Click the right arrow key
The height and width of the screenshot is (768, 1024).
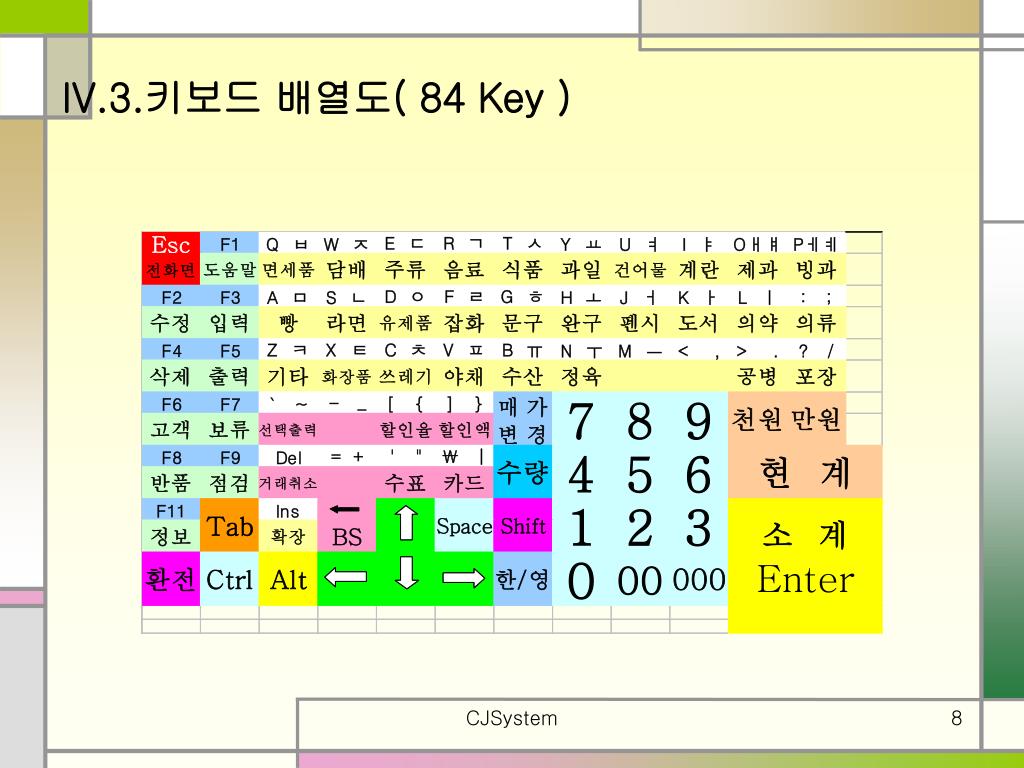click(464, 577)
